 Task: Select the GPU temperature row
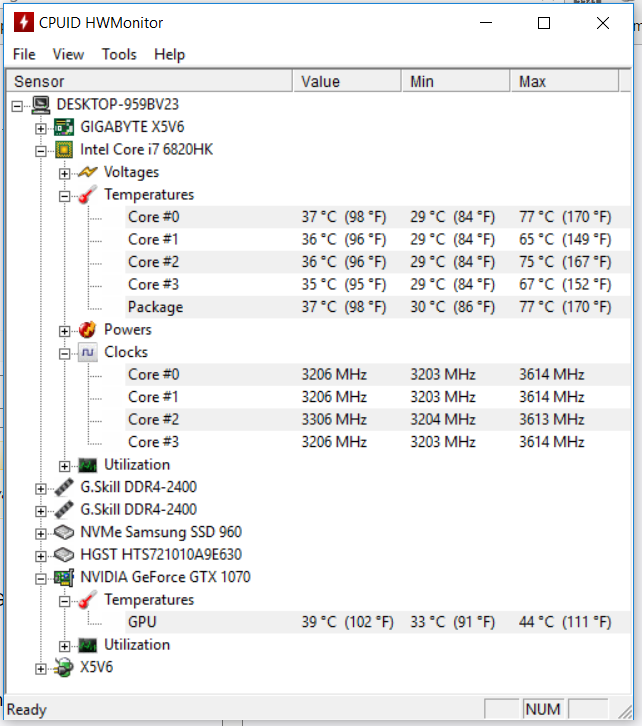point(377,622)
